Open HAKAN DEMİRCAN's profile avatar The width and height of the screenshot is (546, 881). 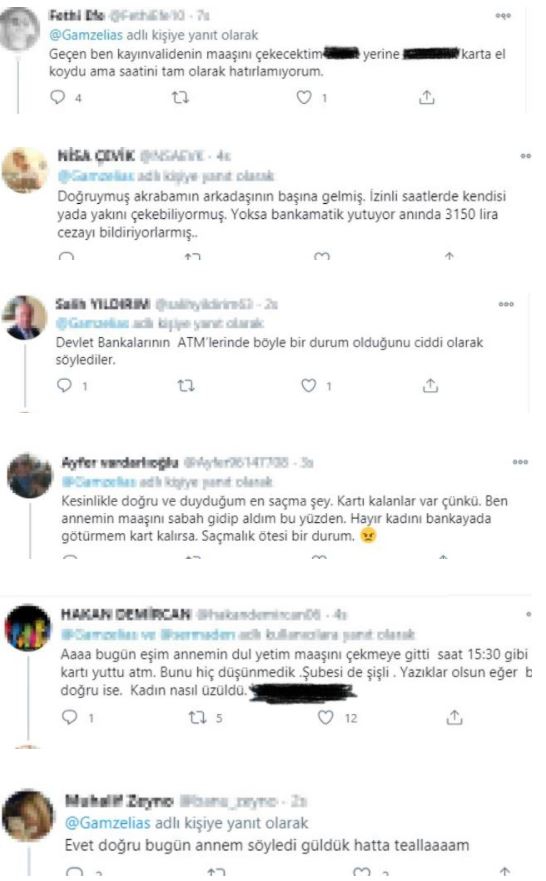pos(28,628)
